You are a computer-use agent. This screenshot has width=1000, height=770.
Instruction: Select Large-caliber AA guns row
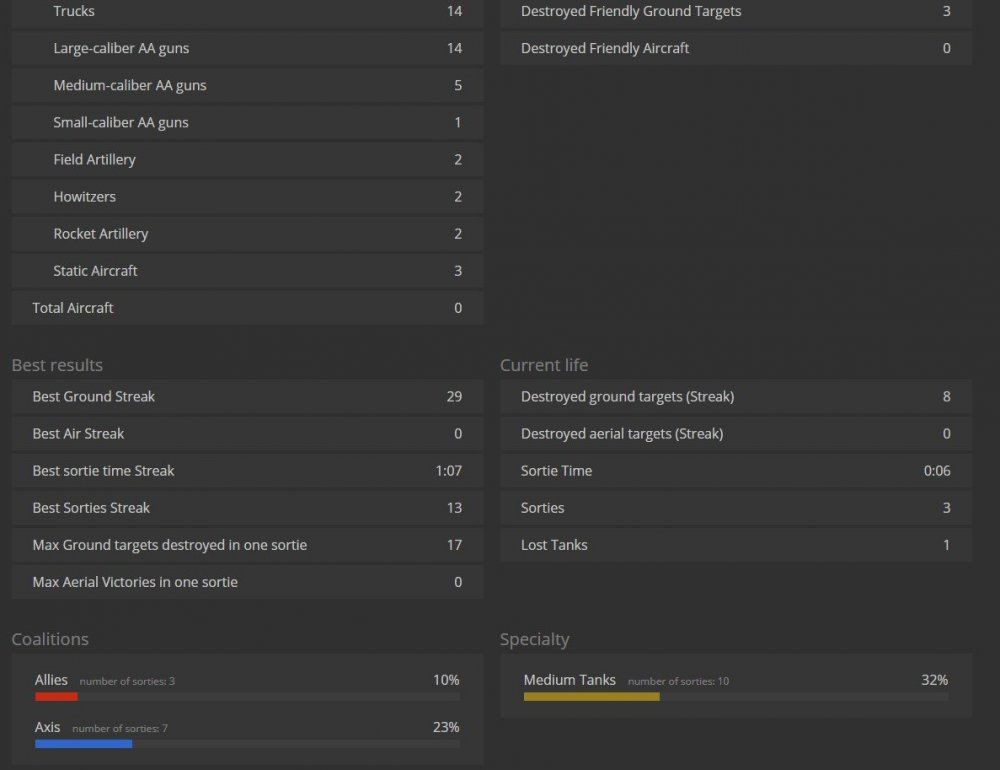247,49
